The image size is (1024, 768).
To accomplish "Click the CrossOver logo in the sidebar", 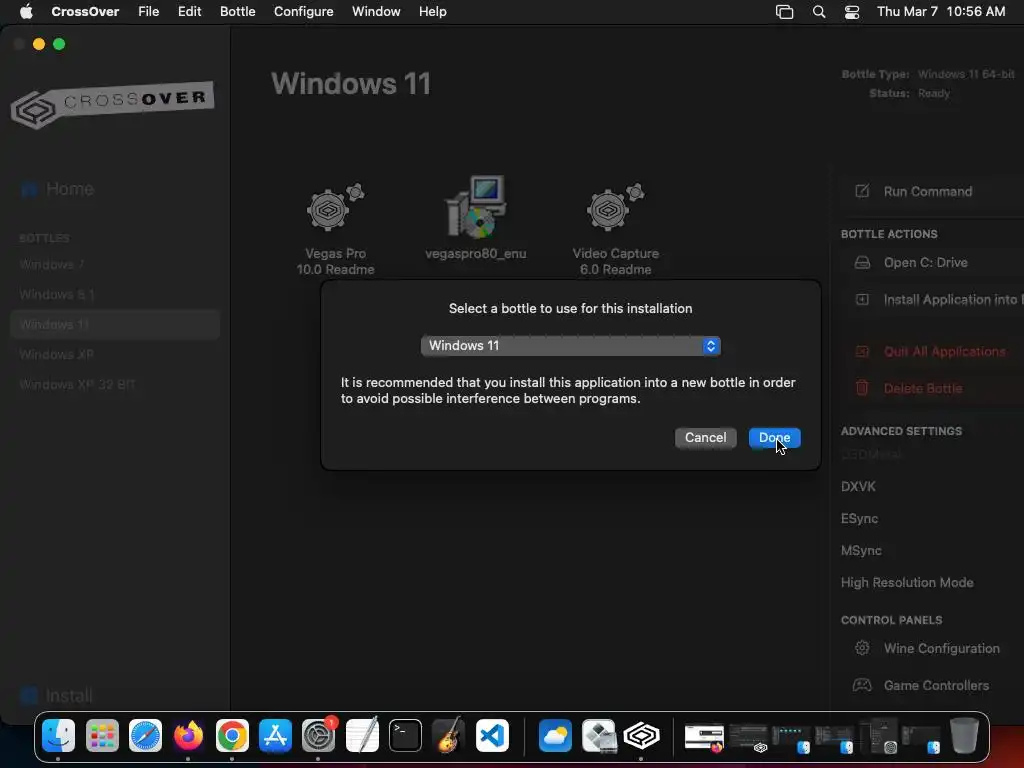I will tap(112, 104).
